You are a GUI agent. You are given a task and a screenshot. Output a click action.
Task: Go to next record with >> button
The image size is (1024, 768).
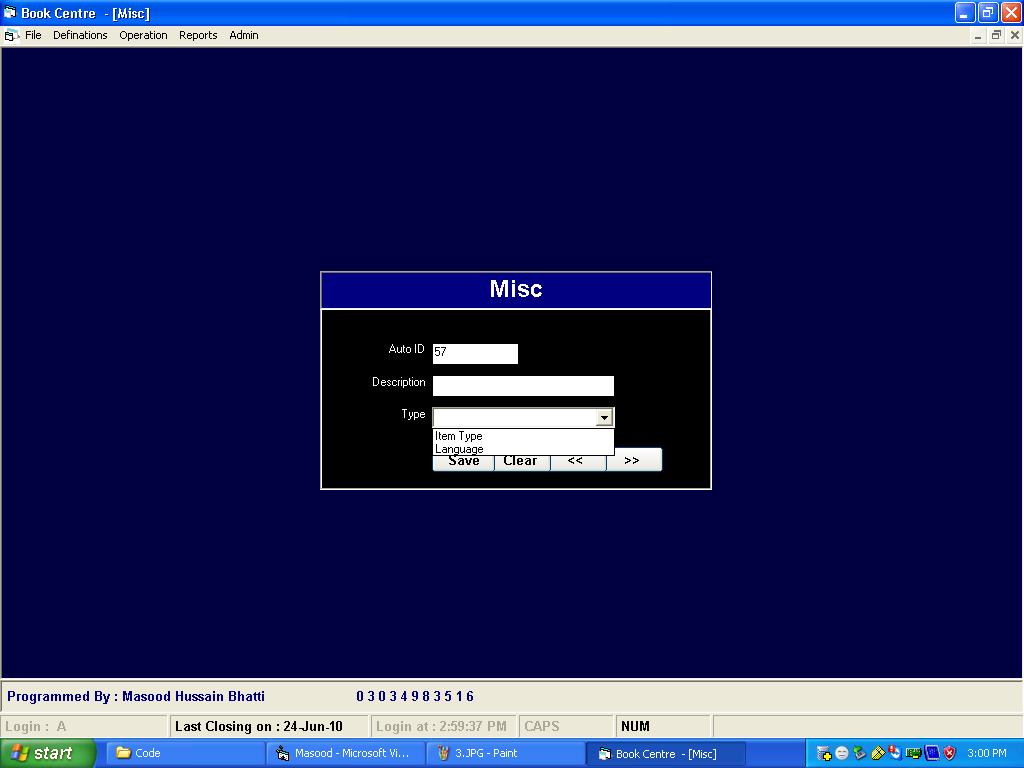pos(632,461)
